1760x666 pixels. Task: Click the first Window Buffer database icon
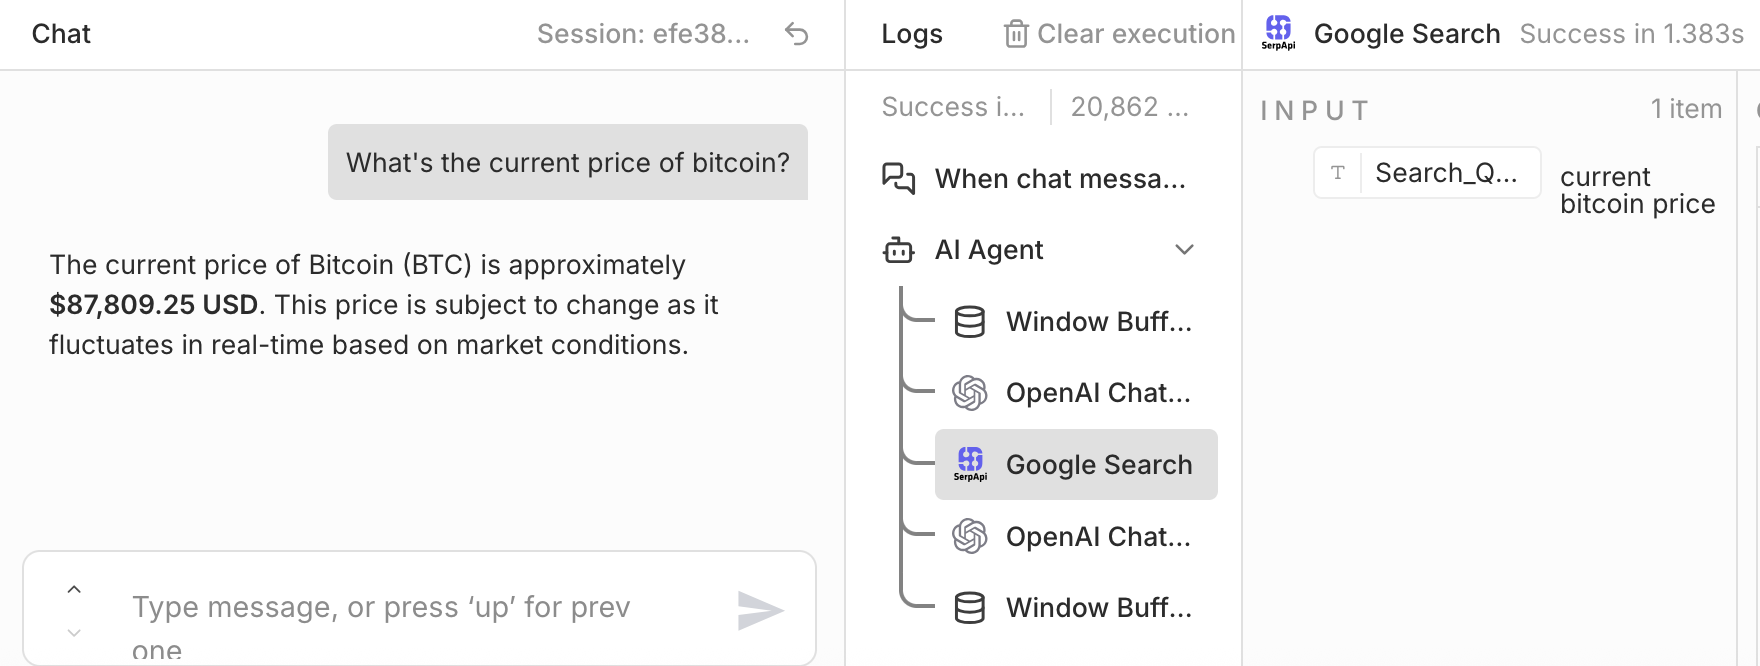pos(969,322)
